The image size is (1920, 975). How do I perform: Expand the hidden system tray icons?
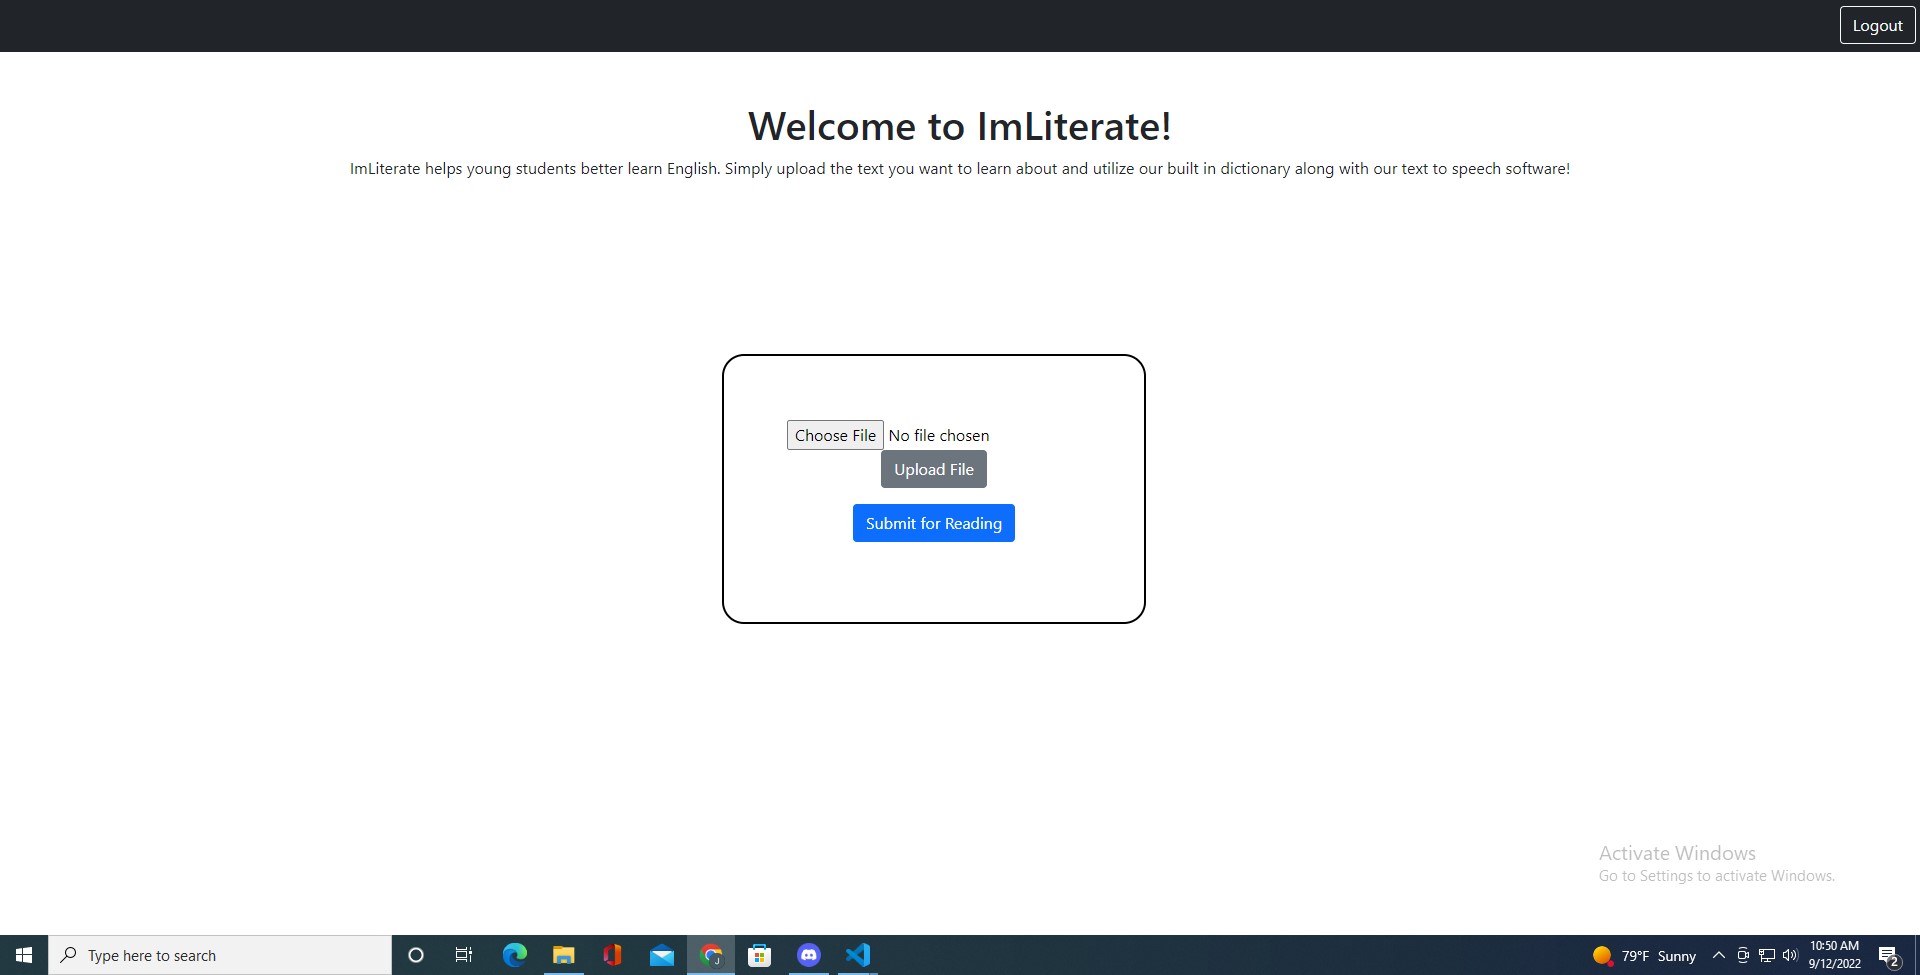[x=1719, y=955]
